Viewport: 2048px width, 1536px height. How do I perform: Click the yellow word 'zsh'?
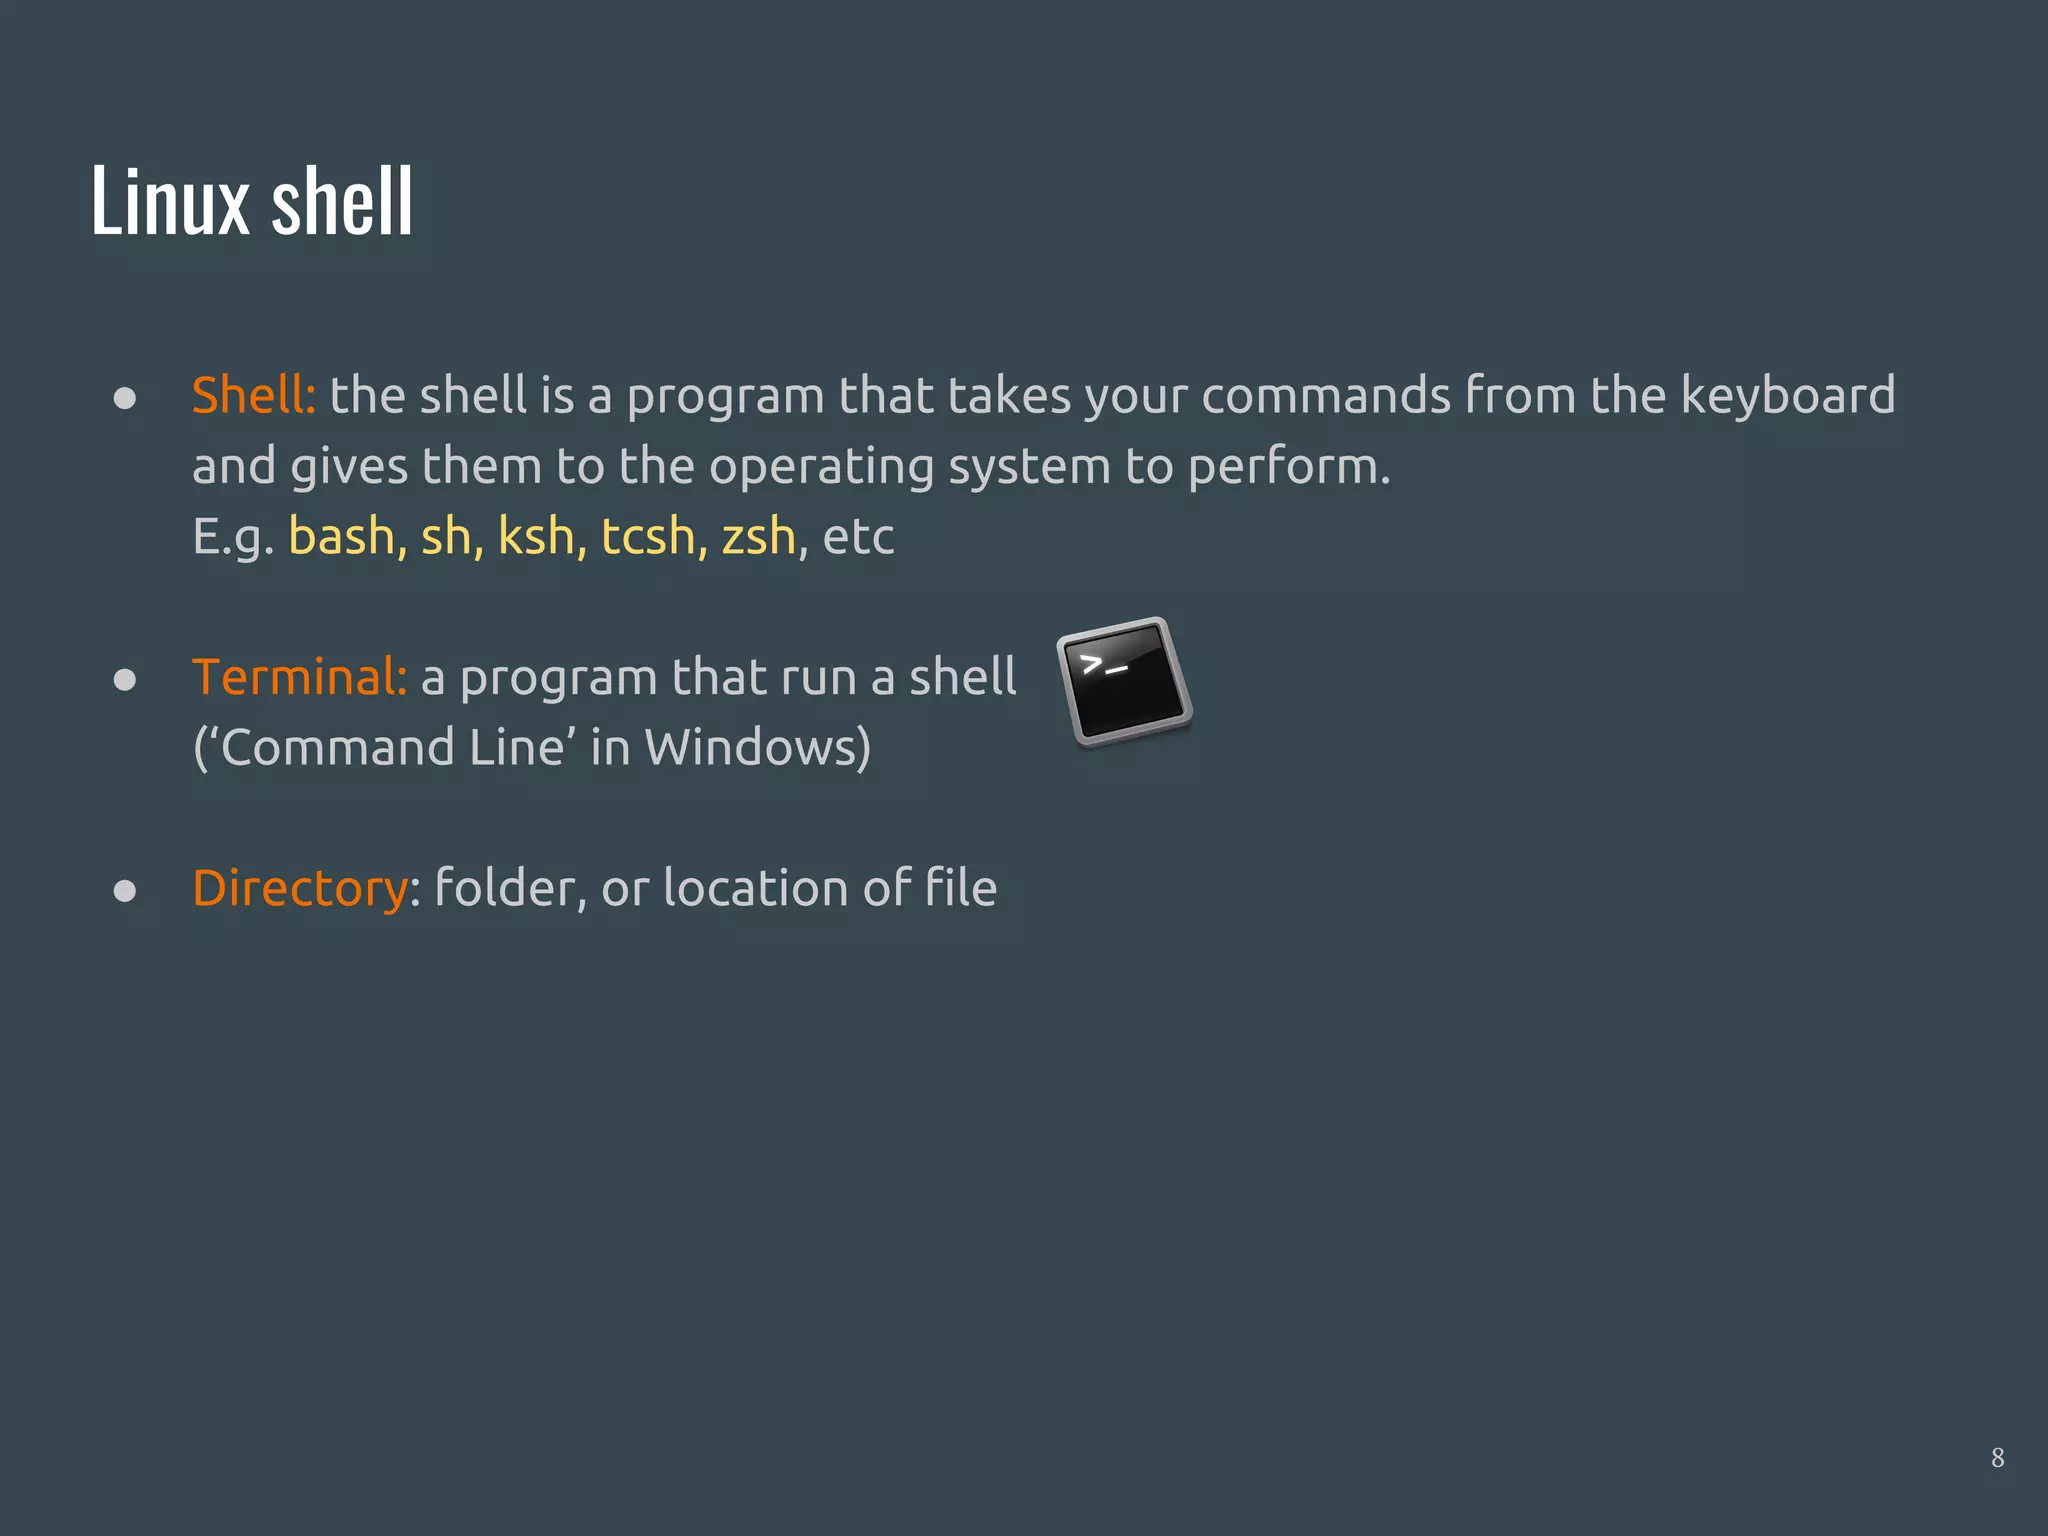[x=759, y=537]
